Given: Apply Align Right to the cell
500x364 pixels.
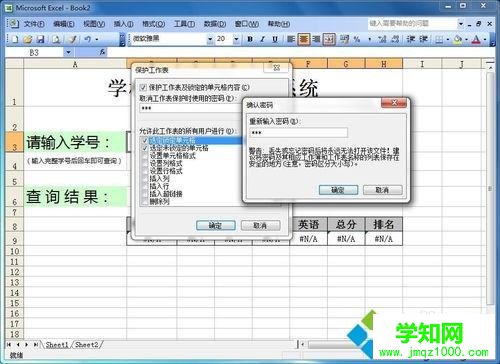Looking at the screenshot, I should 316,39.
